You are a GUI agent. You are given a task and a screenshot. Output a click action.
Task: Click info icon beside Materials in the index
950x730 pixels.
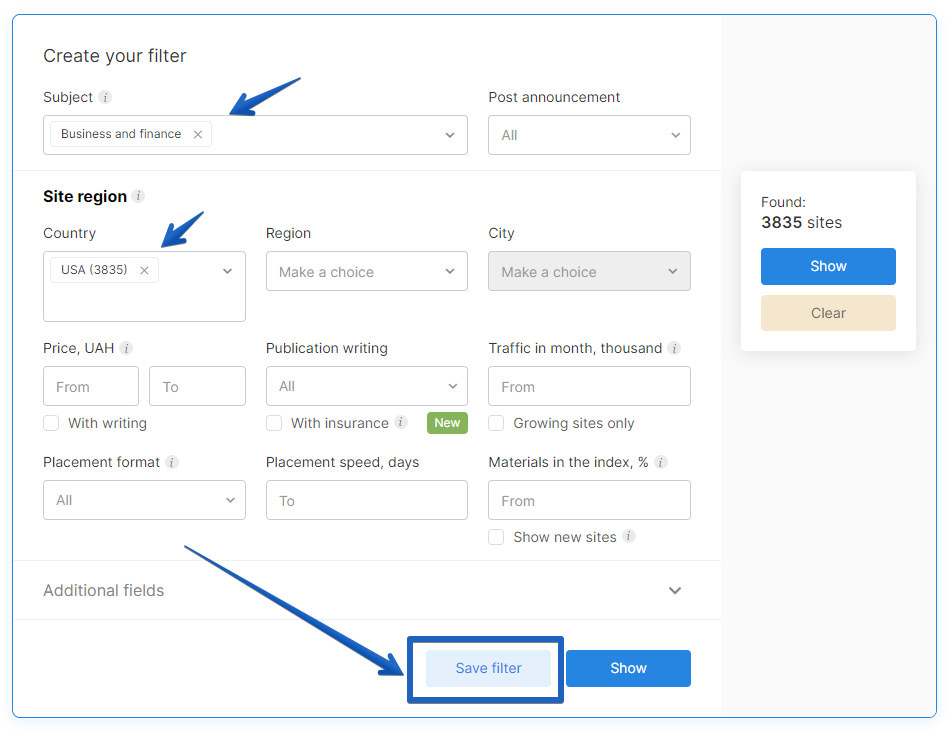[661, 462]
